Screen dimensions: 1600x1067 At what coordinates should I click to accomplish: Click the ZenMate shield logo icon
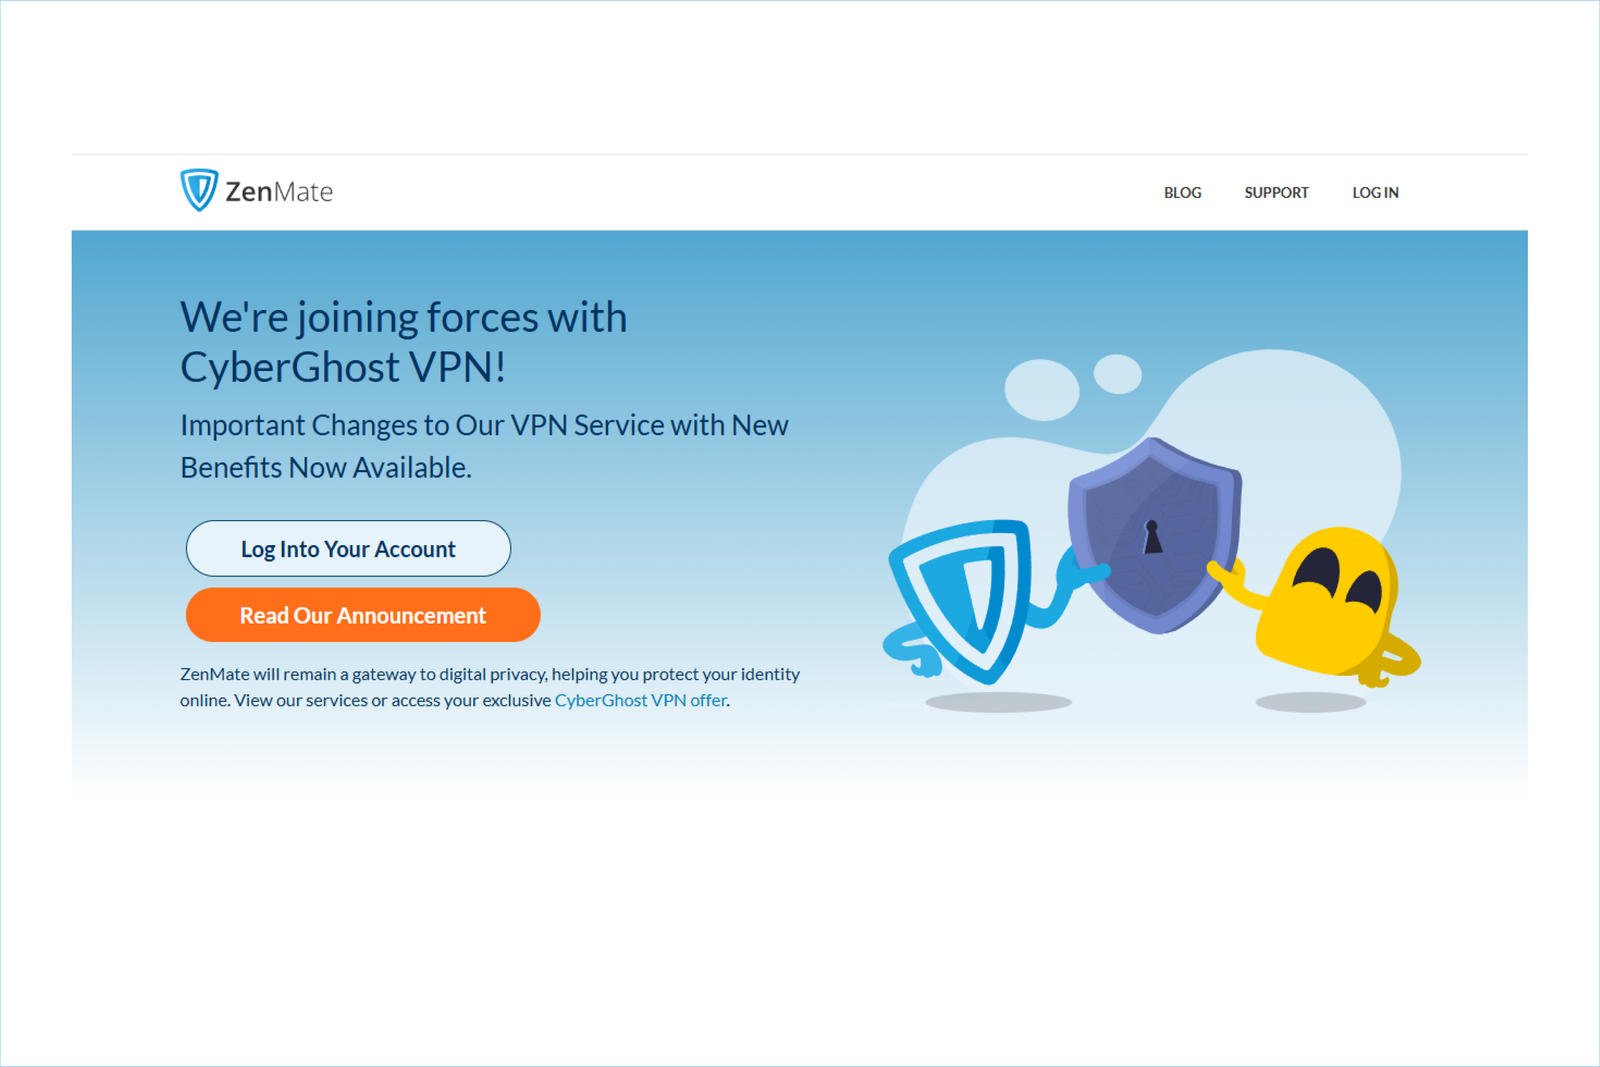pos(199,190)
